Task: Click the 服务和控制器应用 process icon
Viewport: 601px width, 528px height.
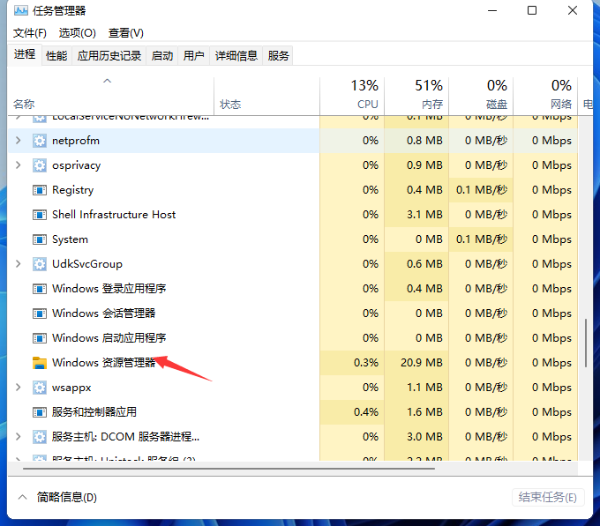Action: (40, 411)
